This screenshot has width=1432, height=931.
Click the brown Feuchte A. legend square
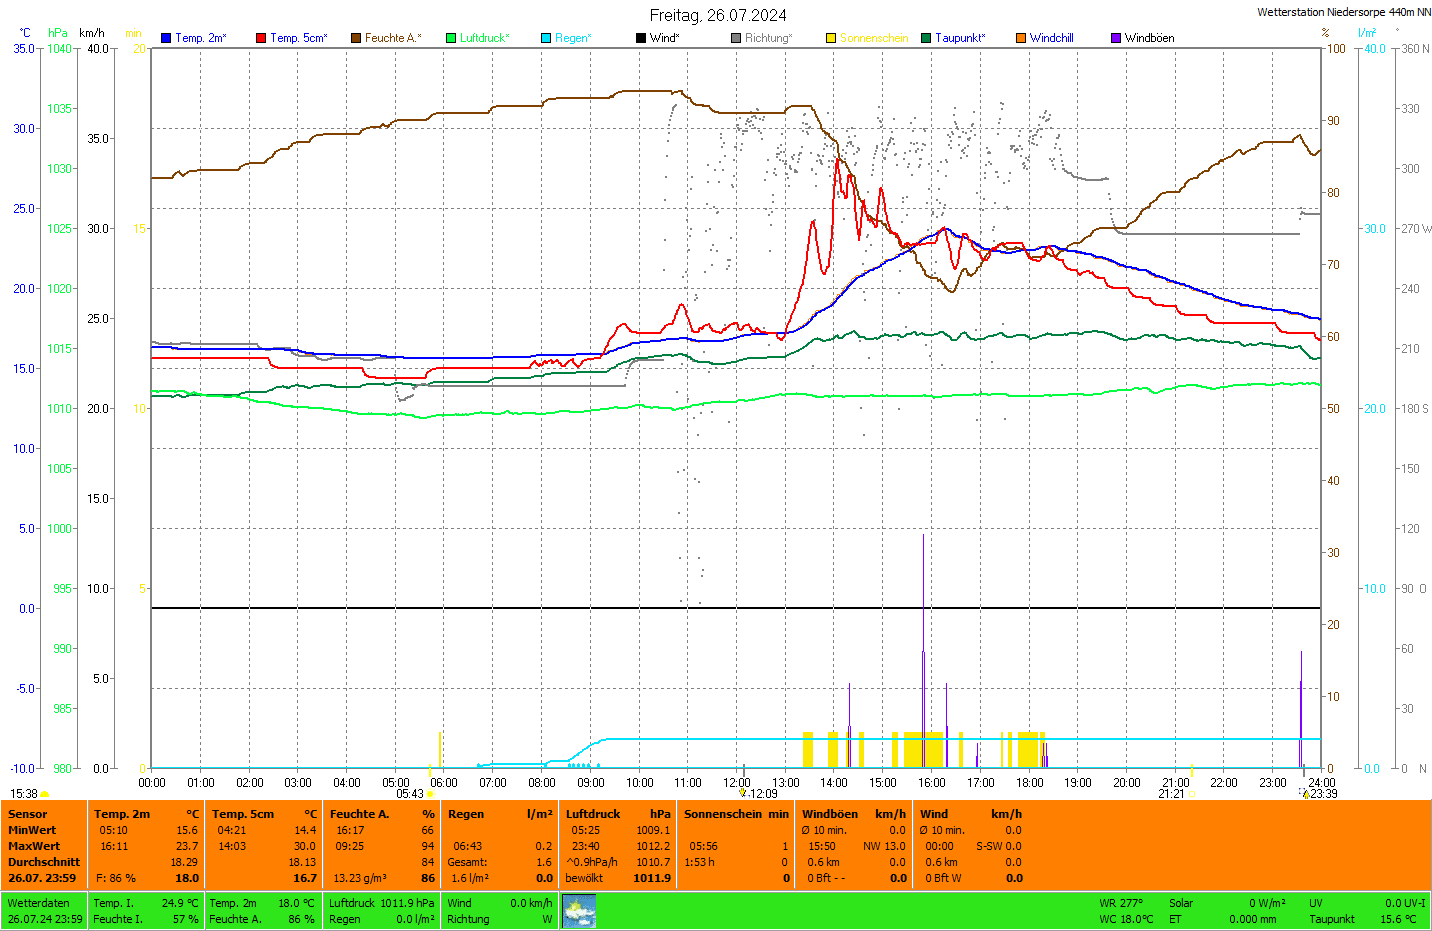coord(356,38)
